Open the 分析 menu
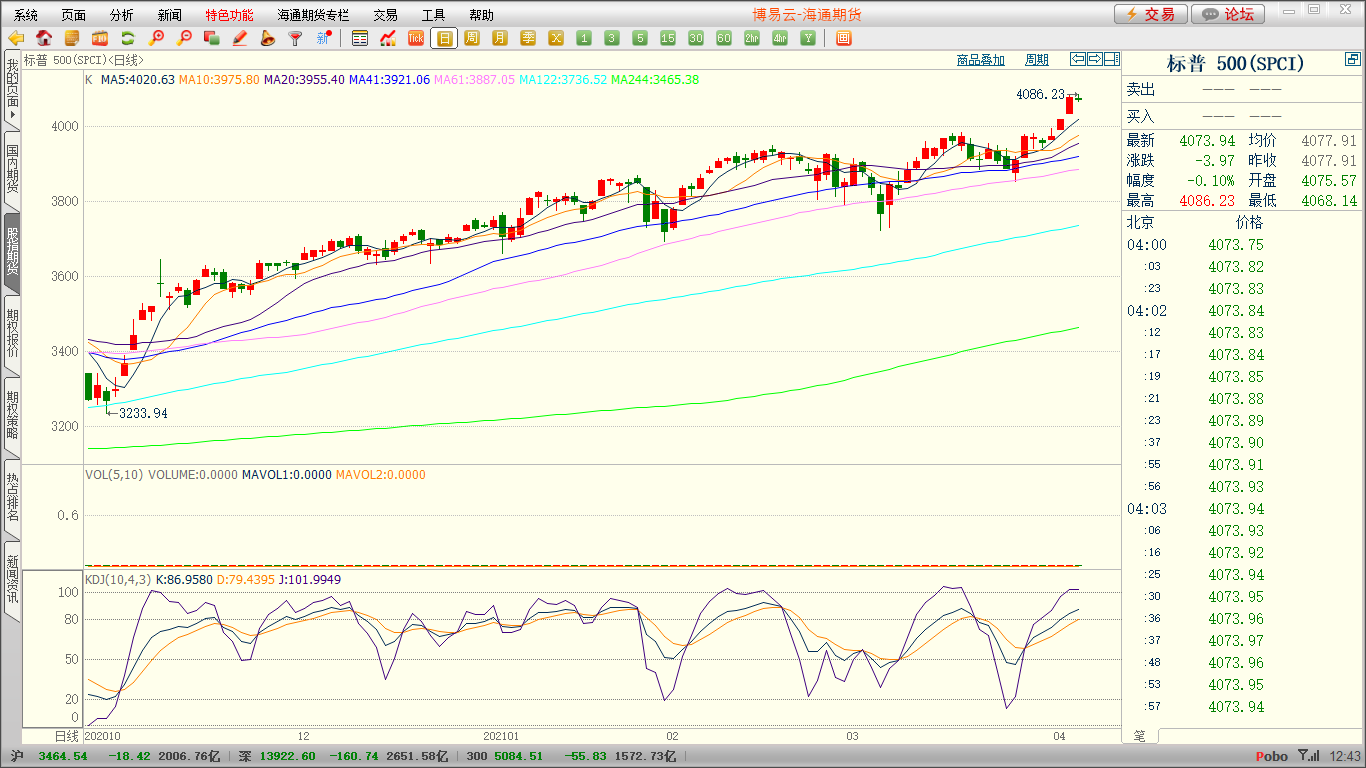Image resolution: width=1366 pixels, height=768 pixels. point(121,15)
